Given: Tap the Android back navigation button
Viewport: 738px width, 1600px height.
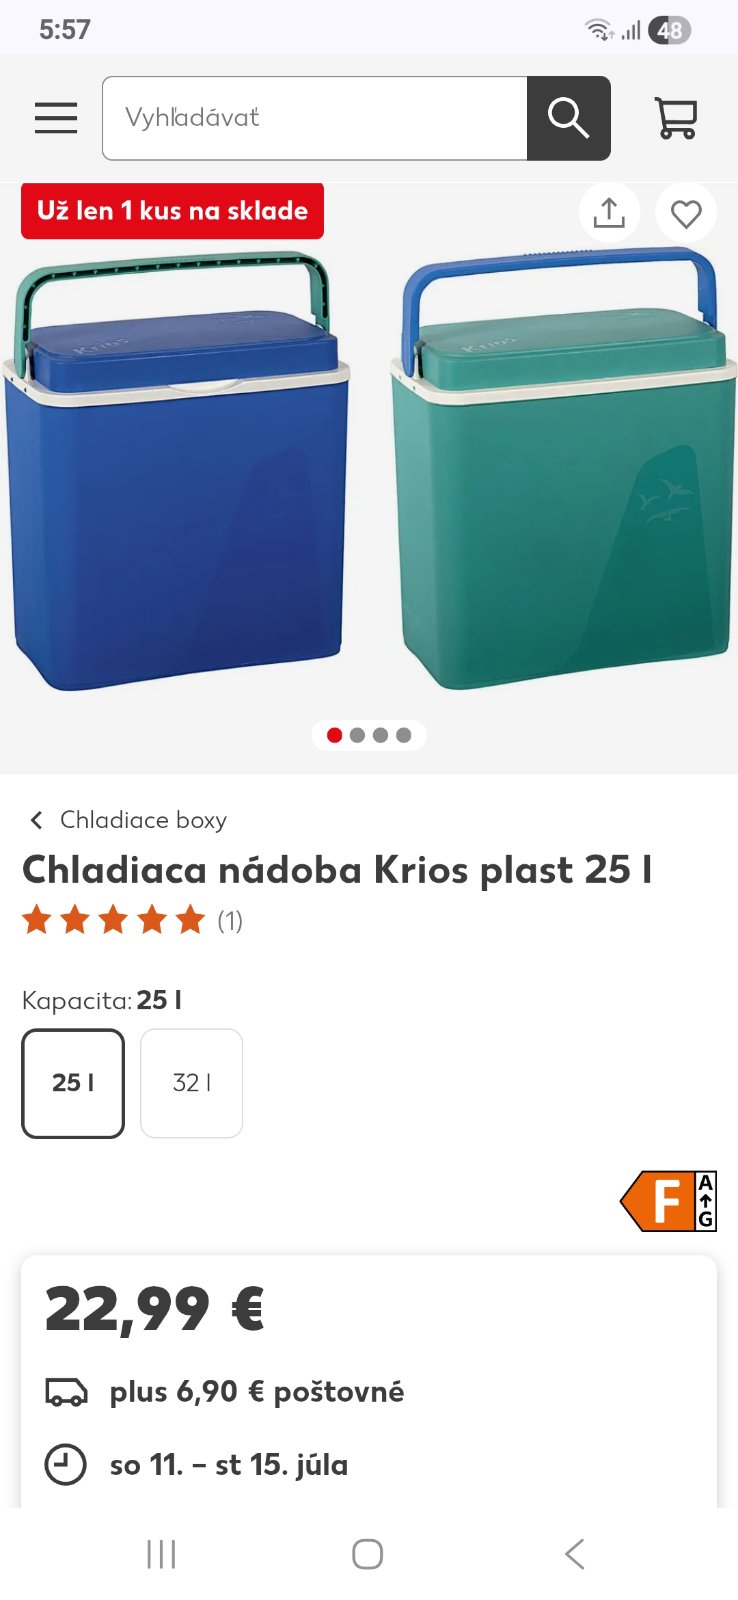Looking at the screenshot, I should [x=574, y=1554].
